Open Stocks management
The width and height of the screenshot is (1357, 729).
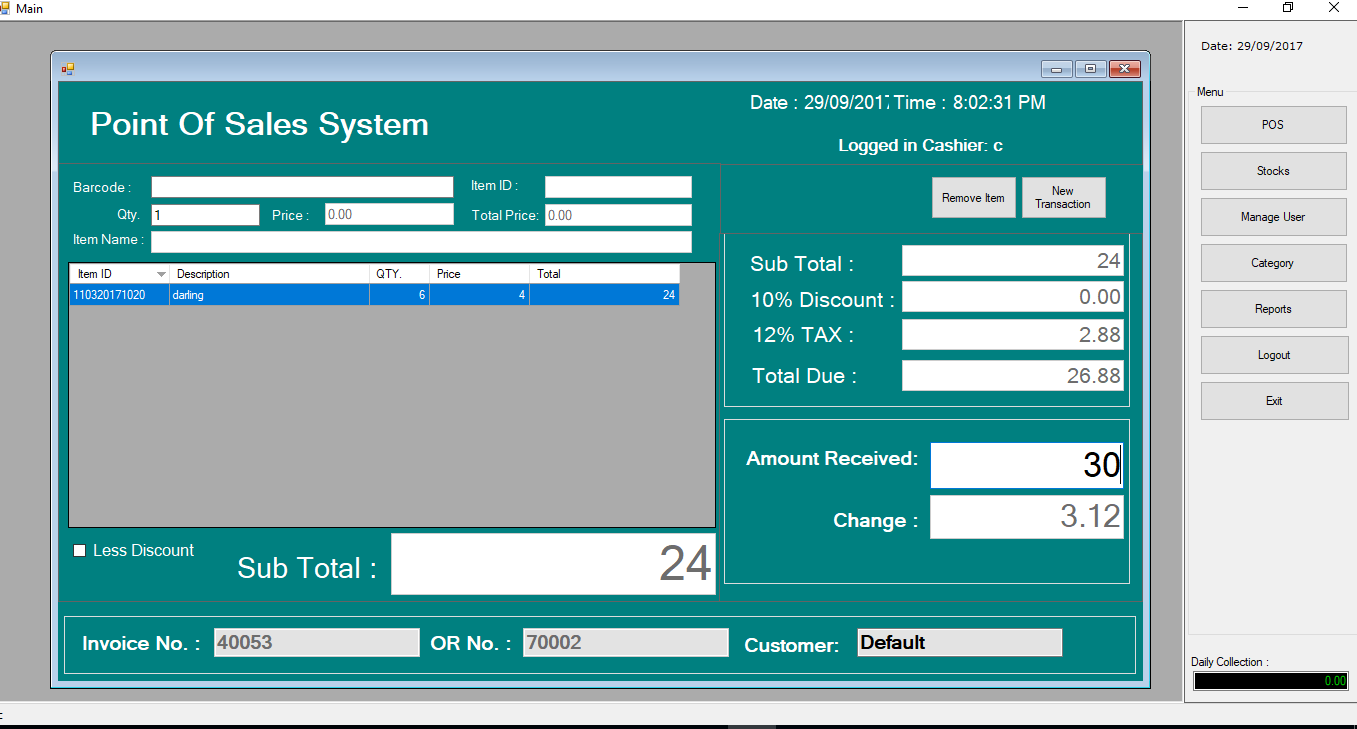point(1272,170)
